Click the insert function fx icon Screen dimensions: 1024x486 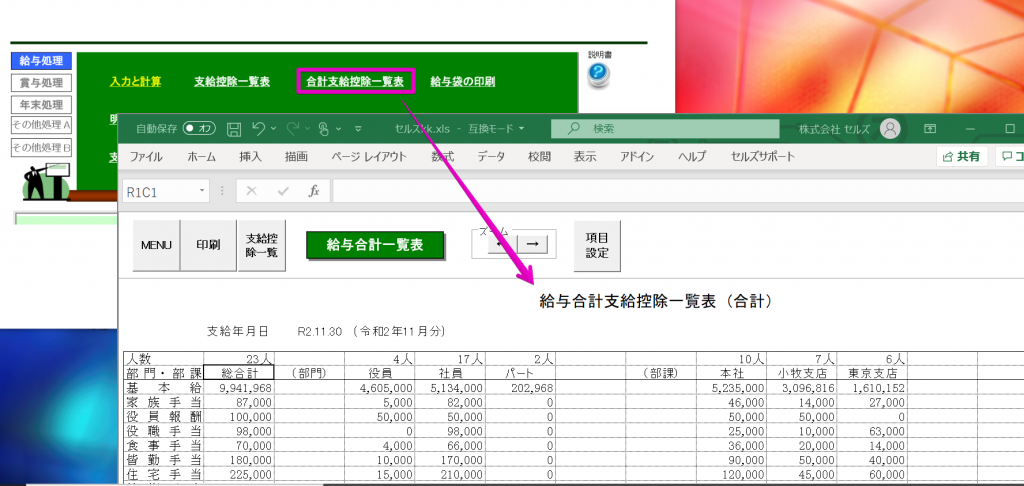tap(313, 190)
